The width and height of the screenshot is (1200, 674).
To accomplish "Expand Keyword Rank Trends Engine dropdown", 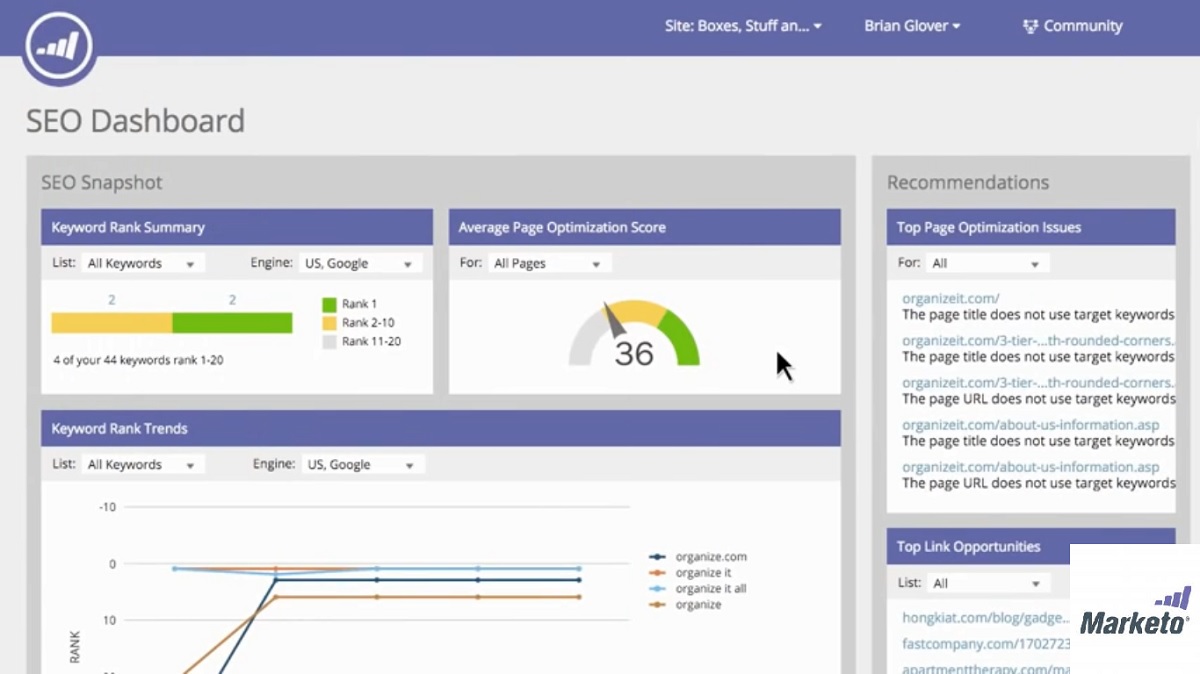I will (x=362, y=465).
